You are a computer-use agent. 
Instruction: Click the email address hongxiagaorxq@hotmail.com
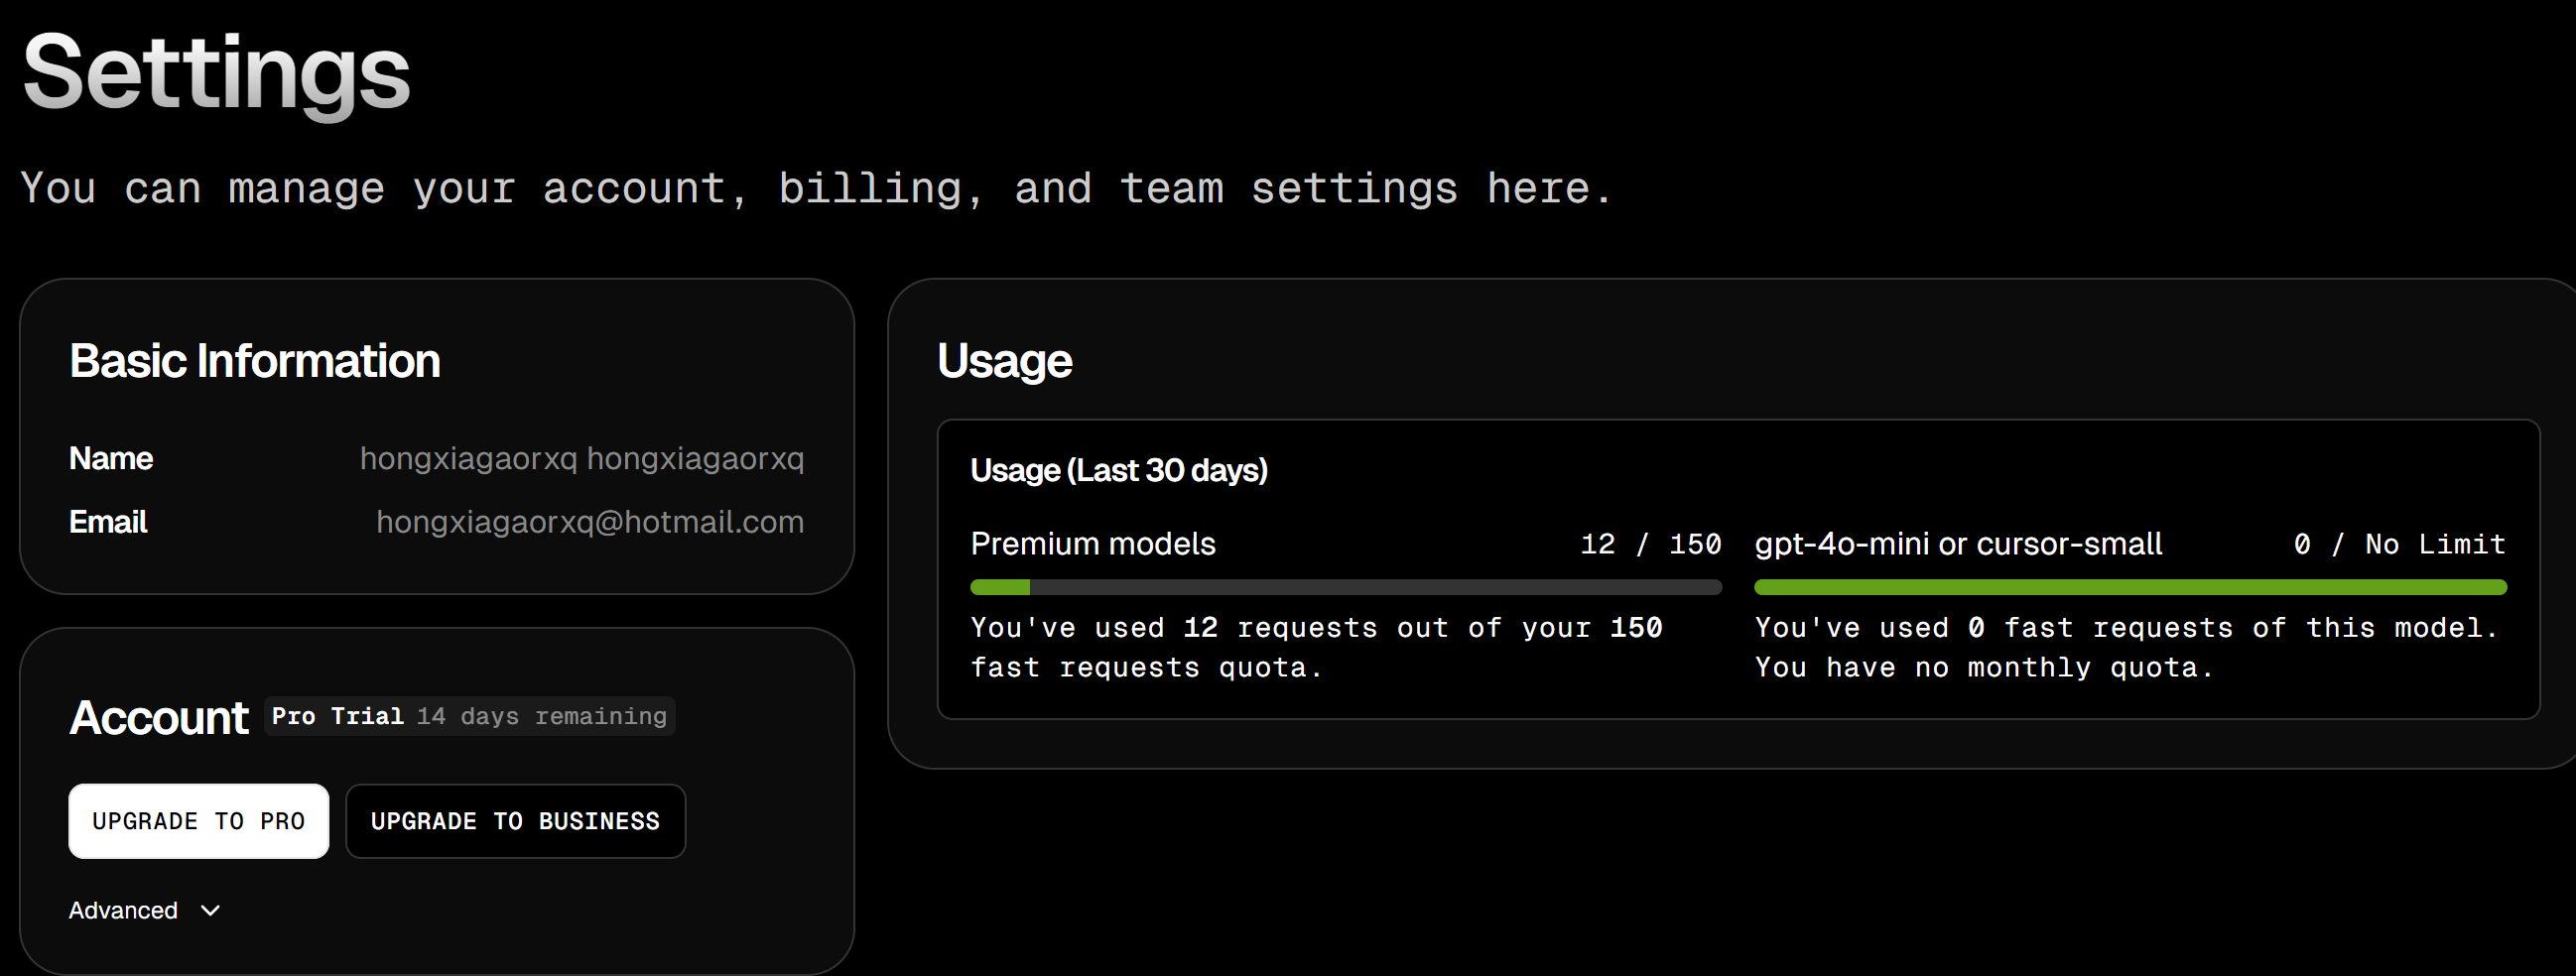pyautogui.click(x=589, y=522)
